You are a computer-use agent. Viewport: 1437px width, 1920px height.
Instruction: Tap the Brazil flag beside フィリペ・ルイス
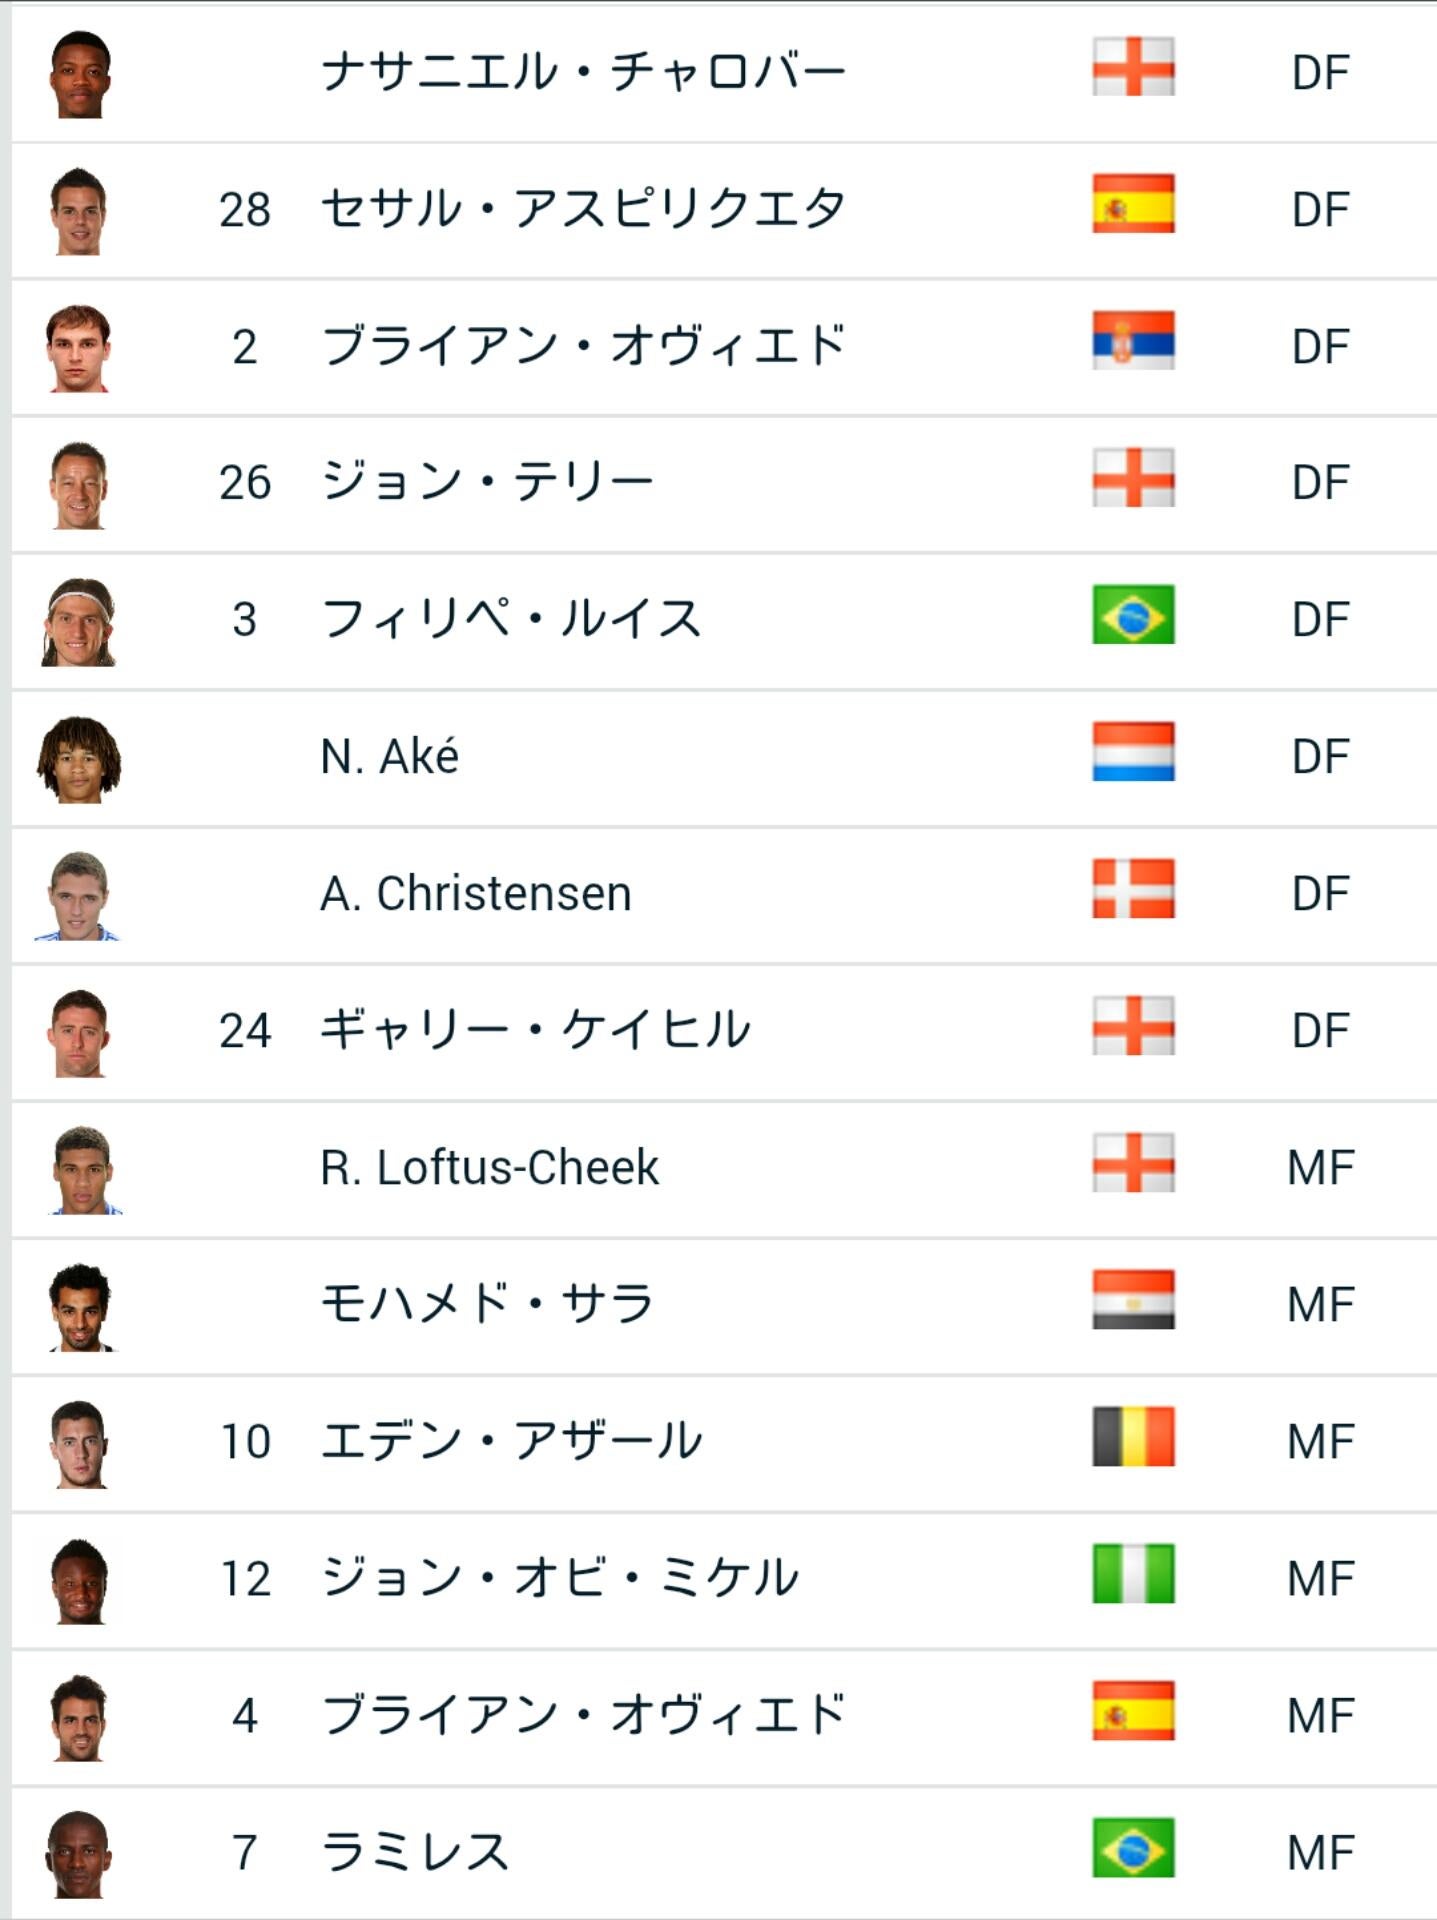1132,615
